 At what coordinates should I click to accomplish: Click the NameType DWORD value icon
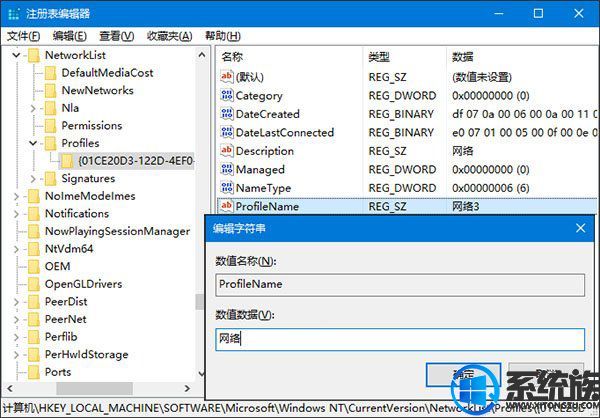227,188
